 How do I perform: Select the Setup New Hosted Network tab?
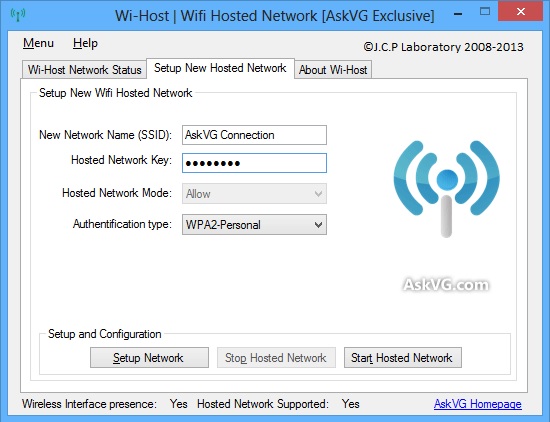[x=220, y=68]
